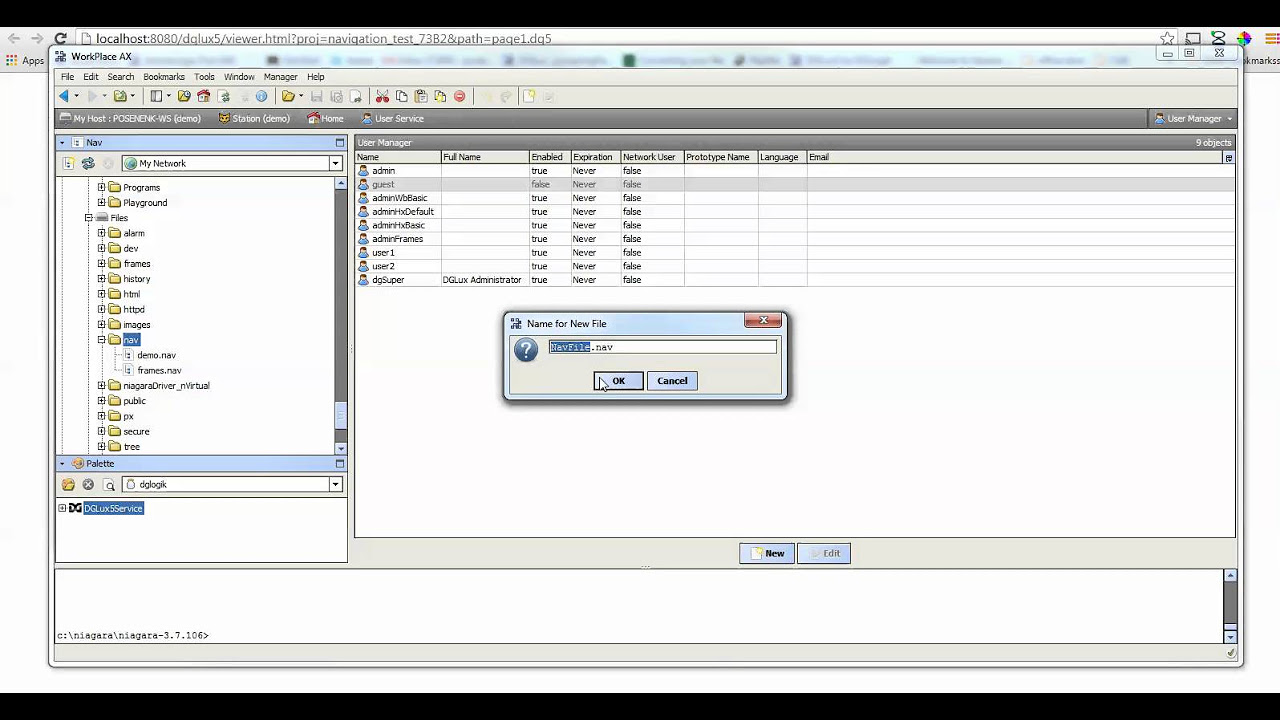Screen dimensions: 1280x720
Task: Expand the DGLux5Service entry in the Palette
Action: tap(62, 508)
